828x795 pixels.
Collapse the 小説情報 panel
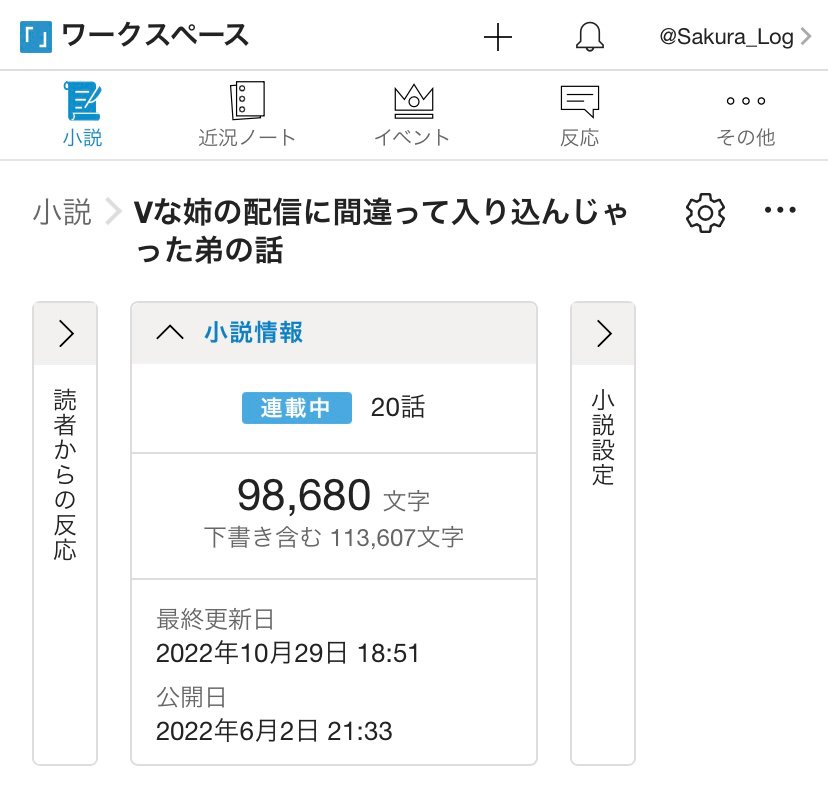171,333
